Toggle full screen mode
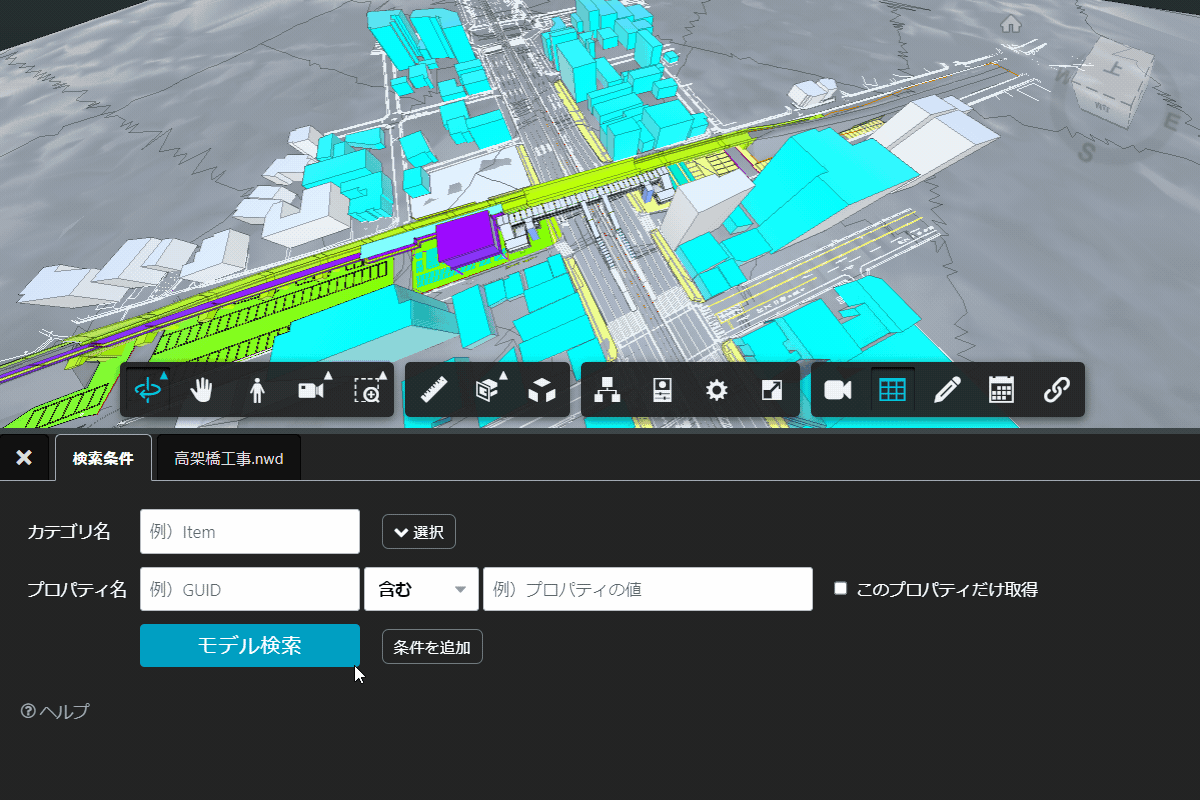The height and width of the screenshot is (800, 1200). [771, 390]
